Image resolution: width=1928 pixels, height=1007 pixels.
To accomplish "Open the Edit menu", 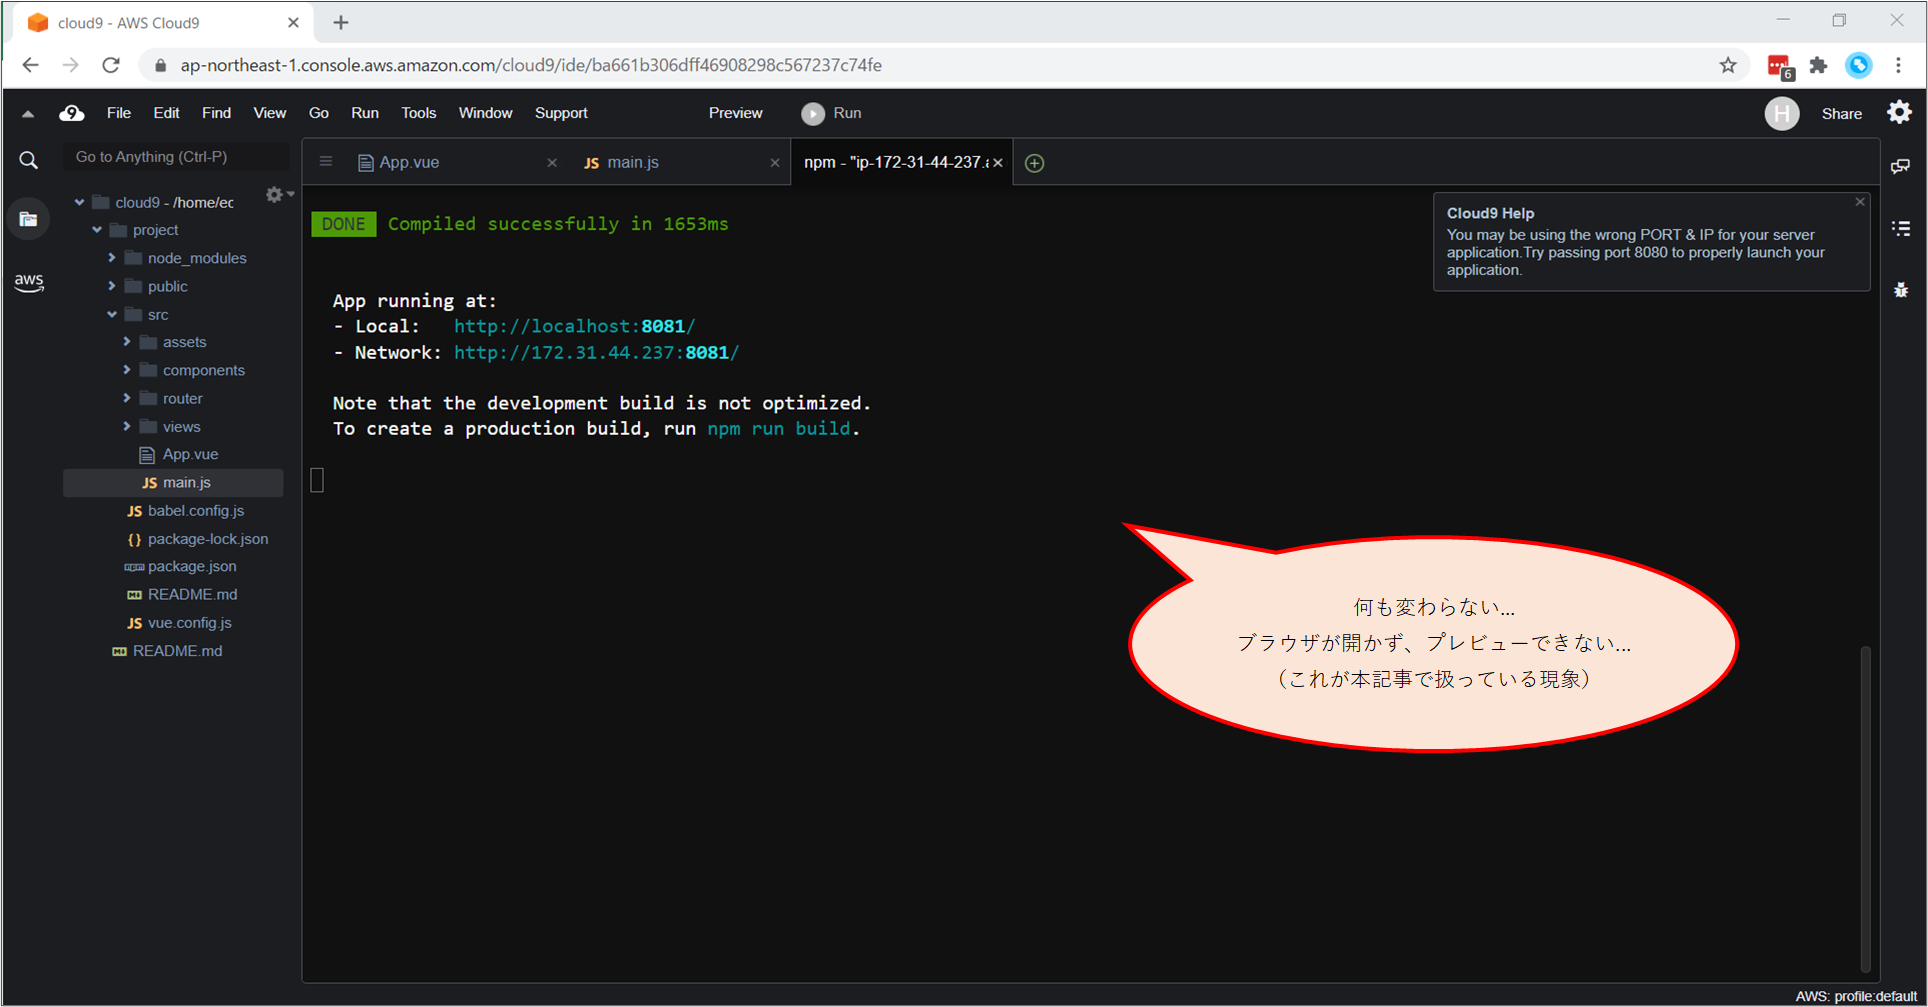I will pos(166,113).
